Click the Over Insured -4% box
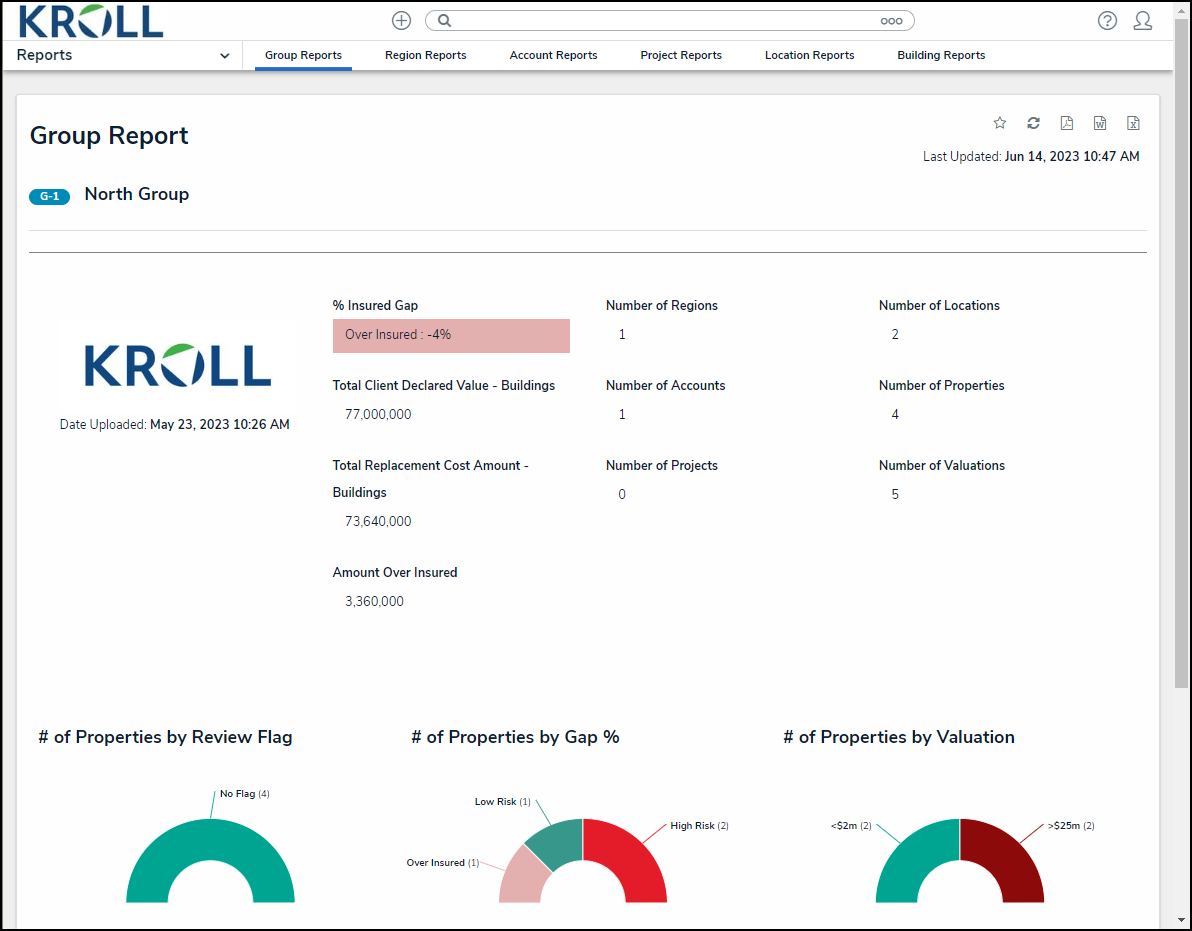1192x931 pixels. [x=451, y=335]
